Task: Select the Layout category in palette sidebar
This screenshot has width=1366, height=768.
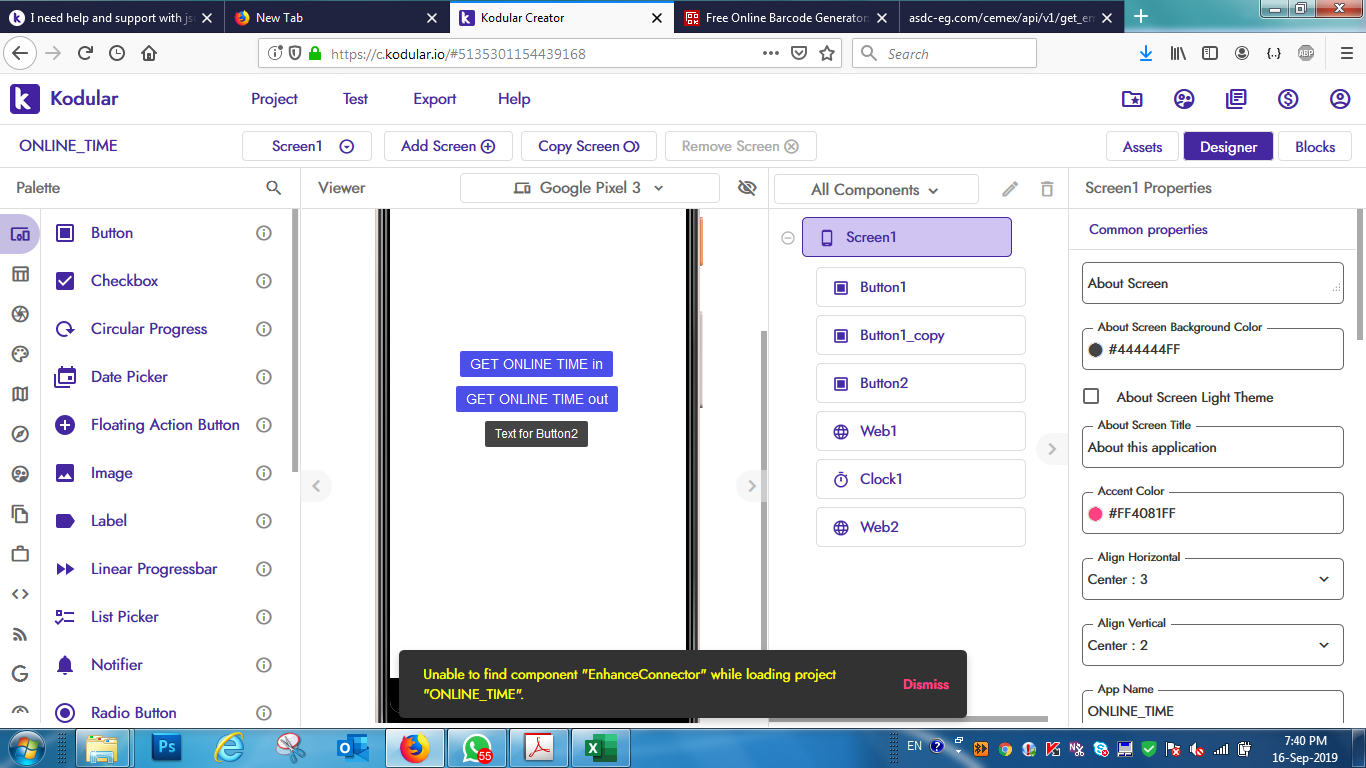Action: click(20, 274)
